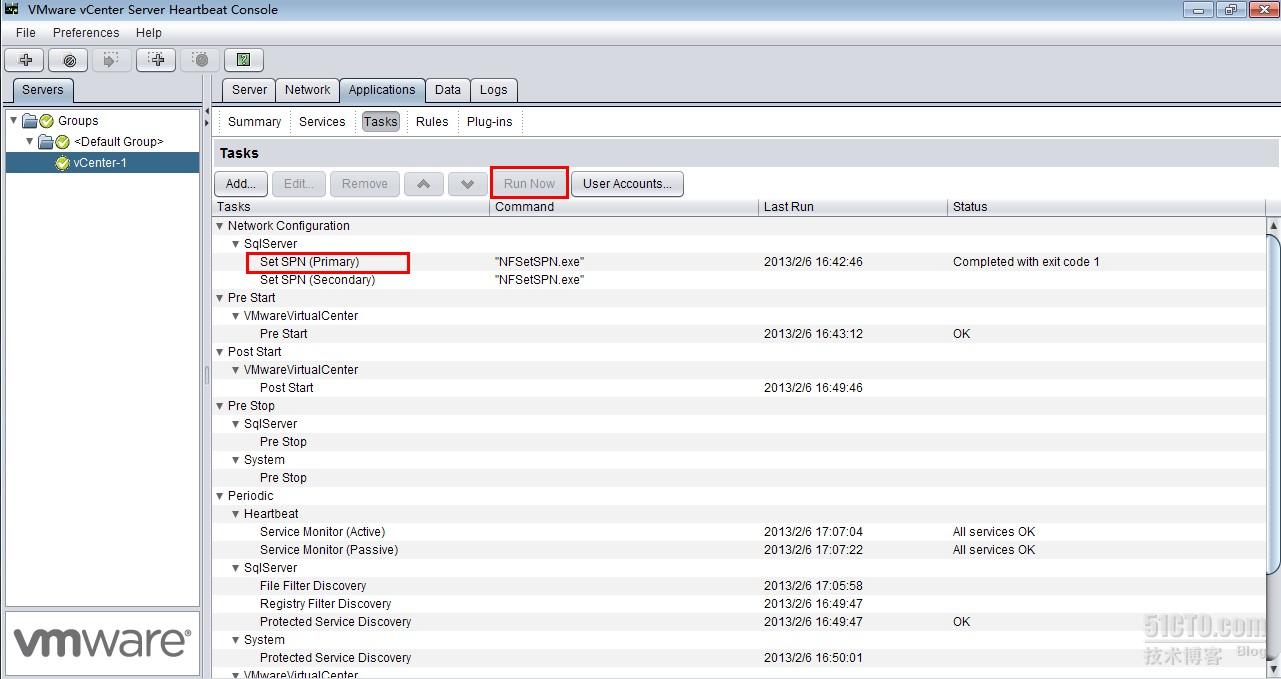
Task: Click the Edit.. button
Action: 299,184
